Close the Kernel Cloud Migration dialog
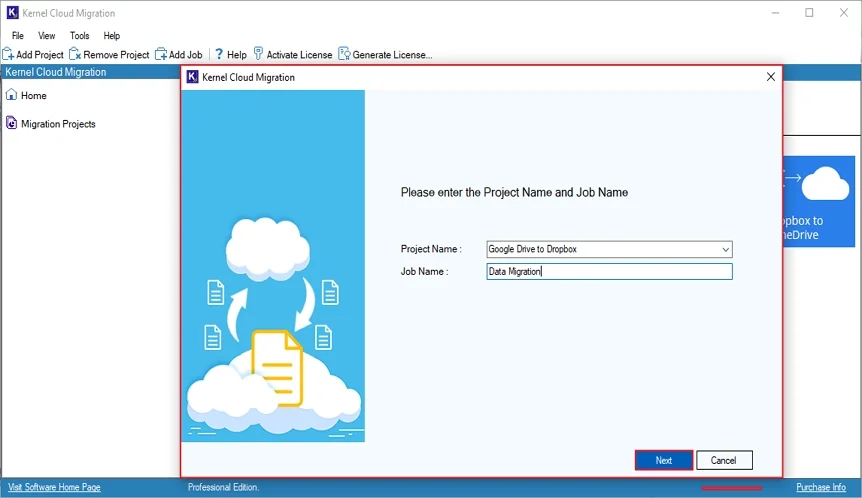Screen dimensions: 862x498 [x=771, y=77]
